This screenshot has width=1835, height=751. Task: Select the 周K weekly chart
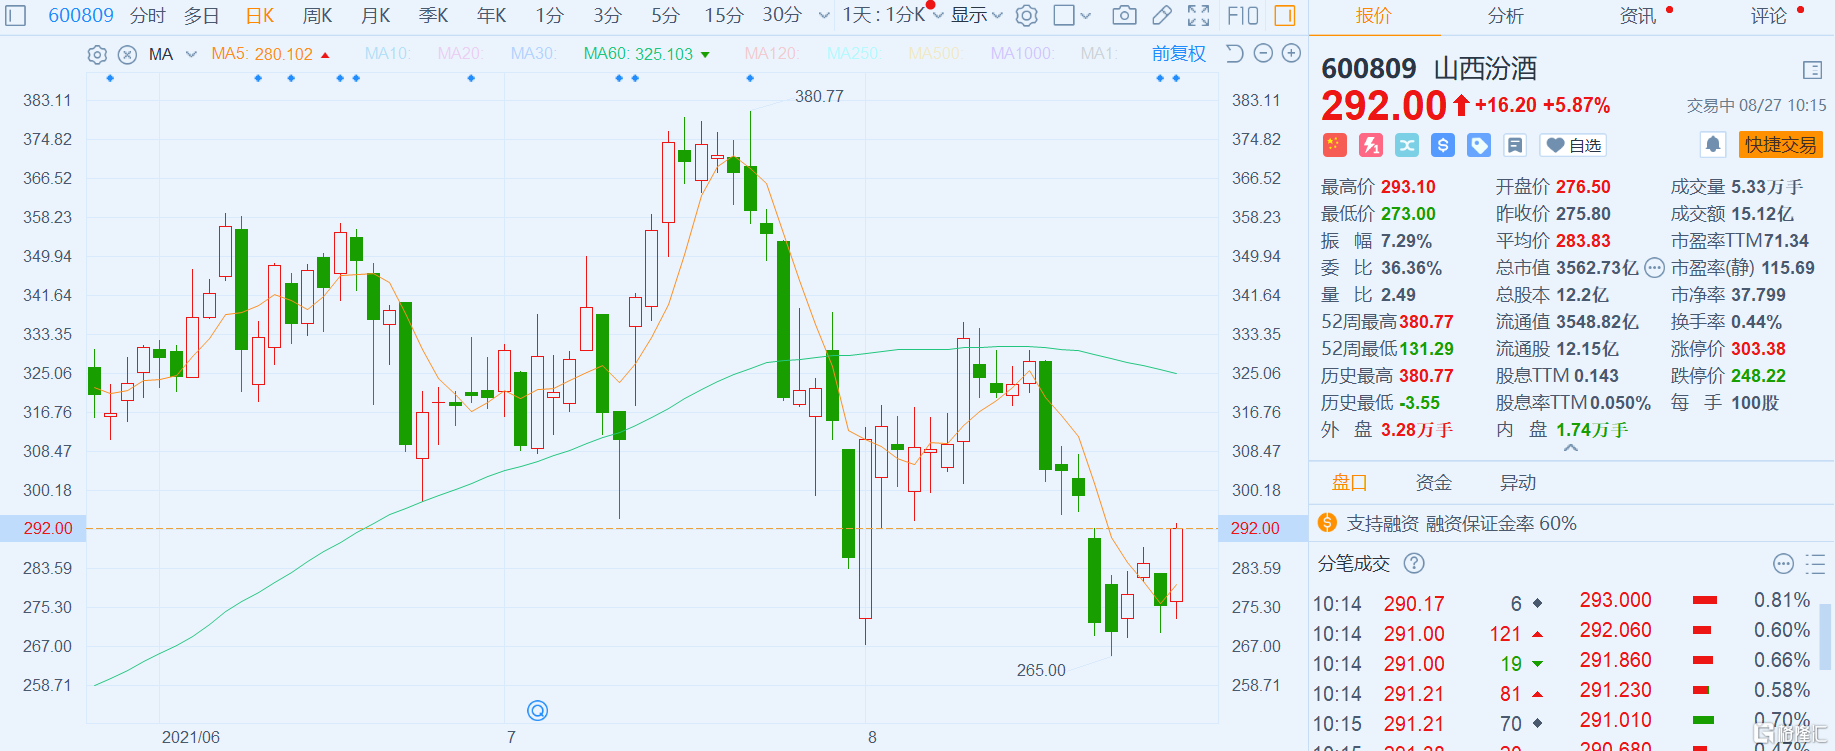tap(318, 15)
